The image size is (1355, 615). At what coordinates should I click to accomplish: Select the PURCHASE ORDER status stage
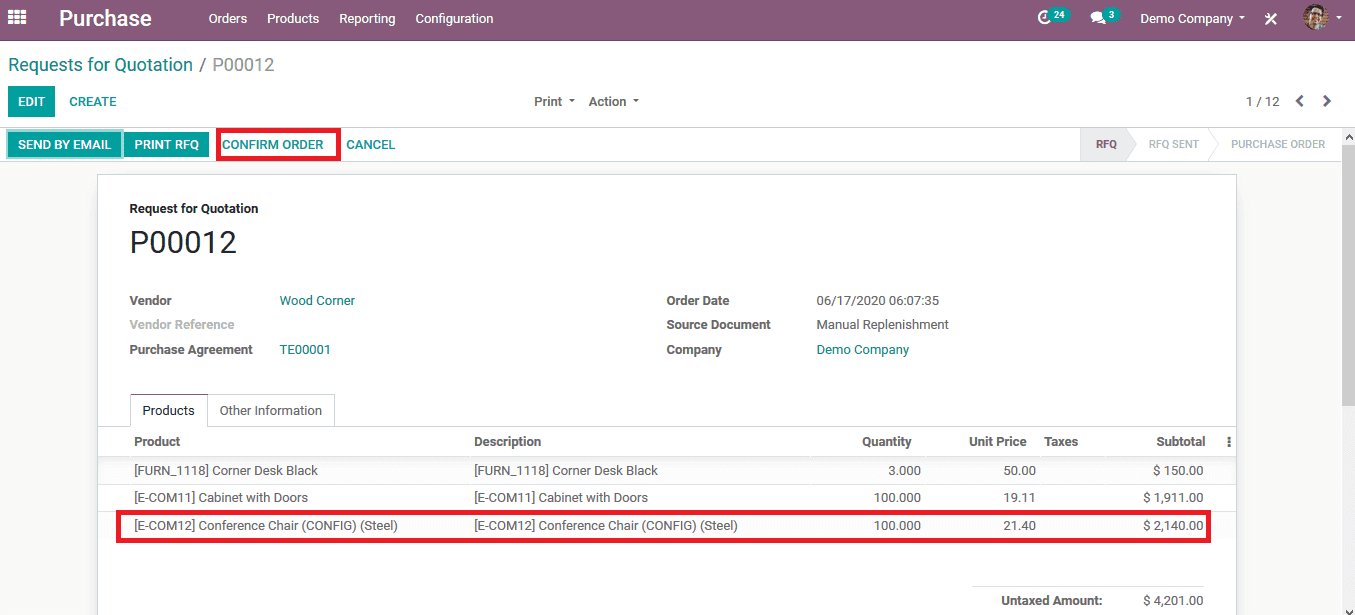1278,145
